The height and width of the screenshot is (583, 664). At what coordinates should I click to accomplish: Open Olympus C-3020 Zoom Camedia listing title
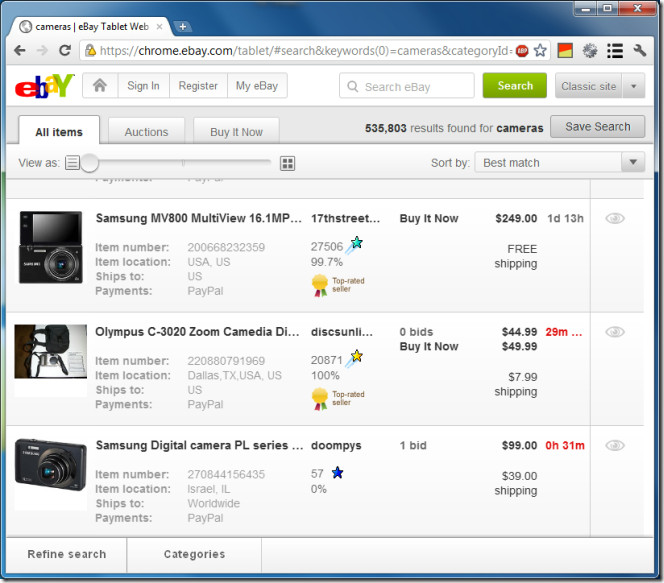click(197, 332)
